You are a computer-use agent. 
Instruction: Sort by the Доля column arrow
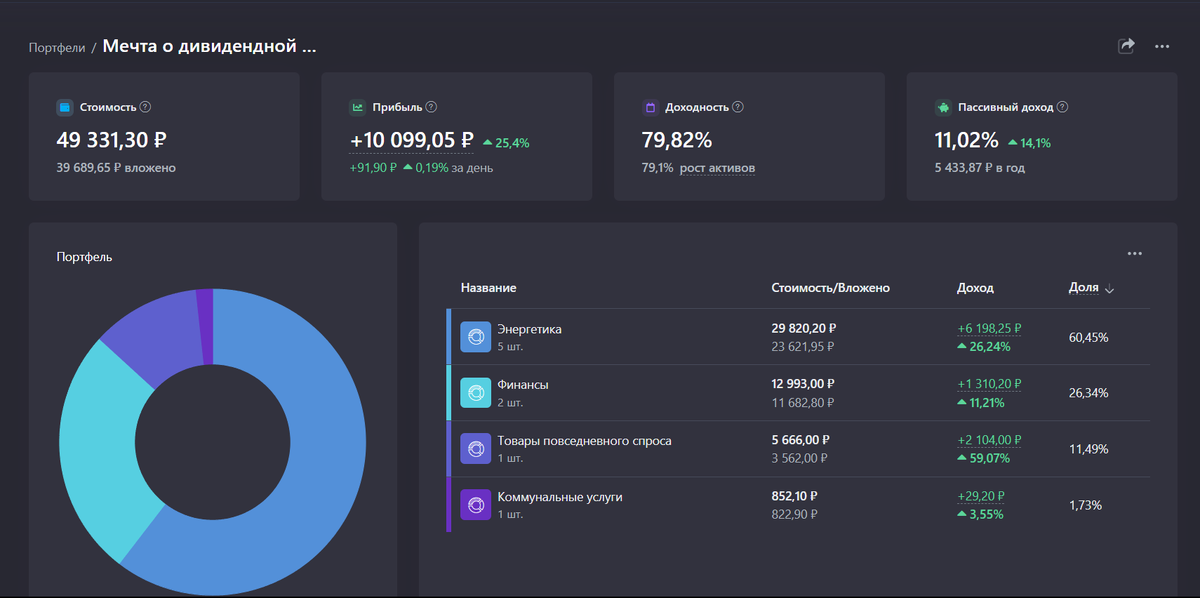pos(1109,289)
